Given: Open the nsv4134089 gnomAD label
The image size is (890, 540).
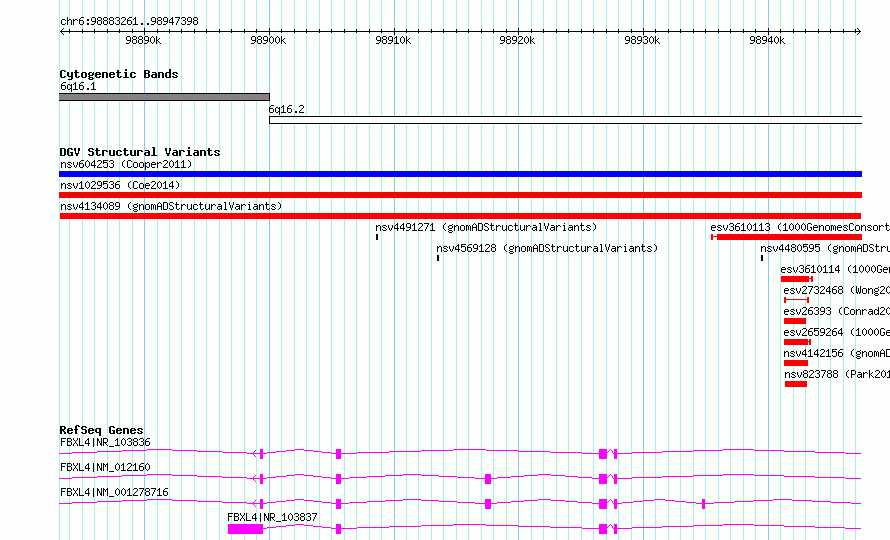Looking at the screenshot, I should [171, 206].
